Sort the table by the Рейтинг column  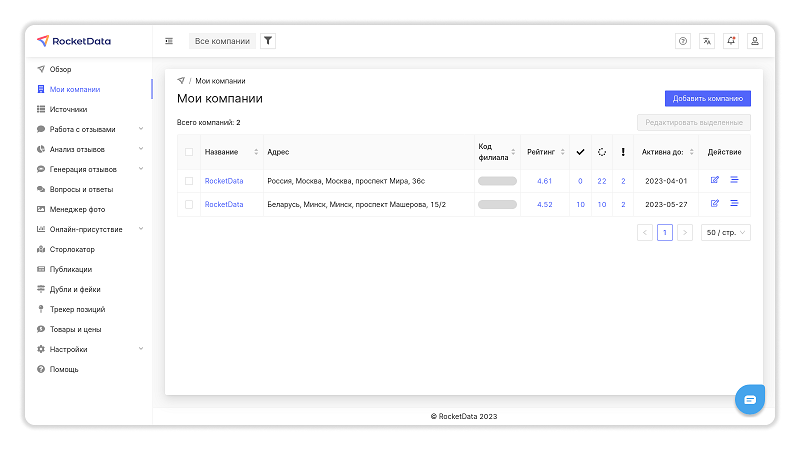(545, 152)
